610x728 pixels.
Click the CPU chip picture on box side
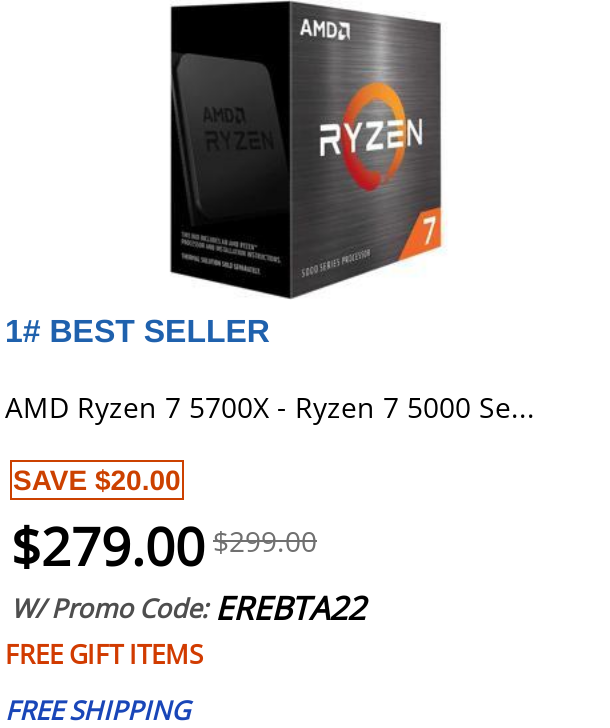[230, 139]
